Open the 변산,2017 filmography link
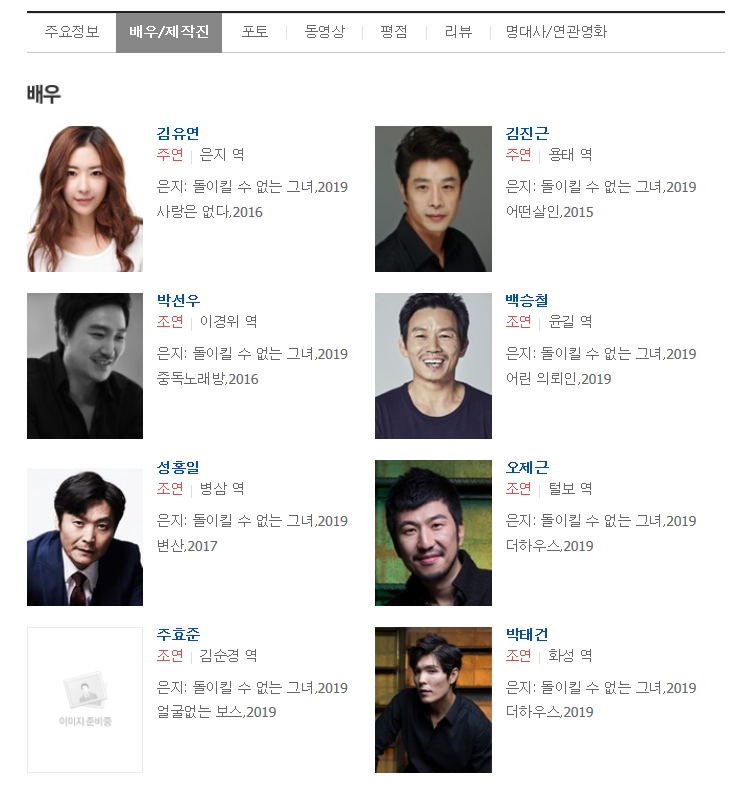Image resolution: width=733 pixels, height=804 pixels. 187,546
